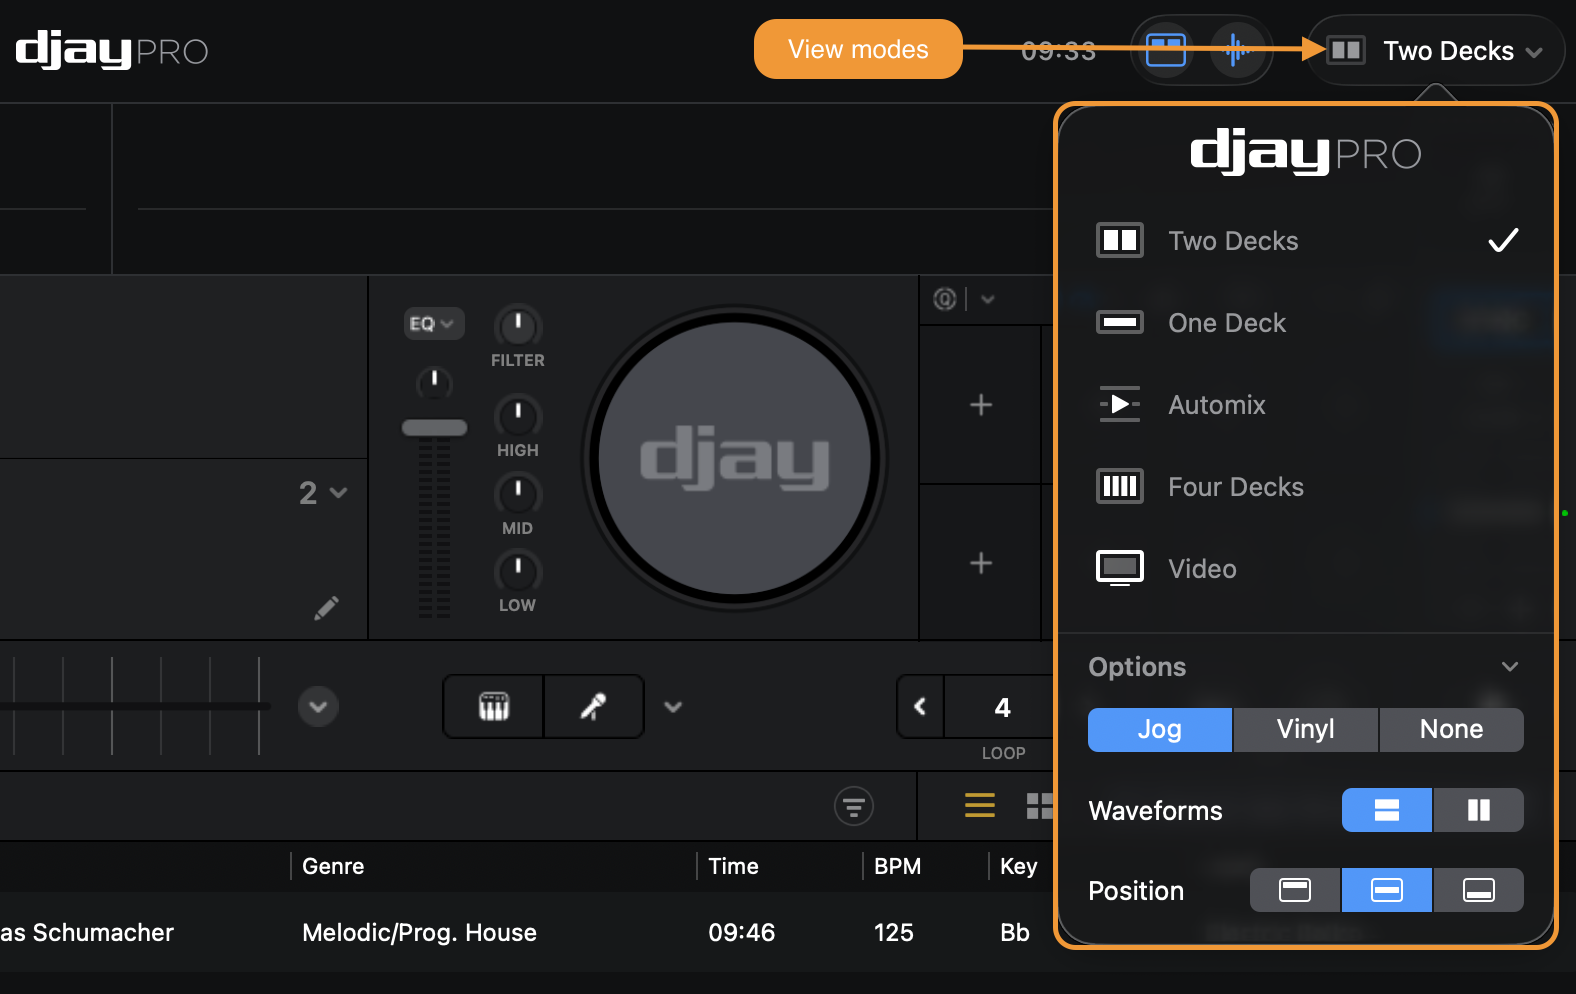Select the Melodic/Prog. House genre cell
This screenshot has height=994, width=1576.
click(419, 933)
